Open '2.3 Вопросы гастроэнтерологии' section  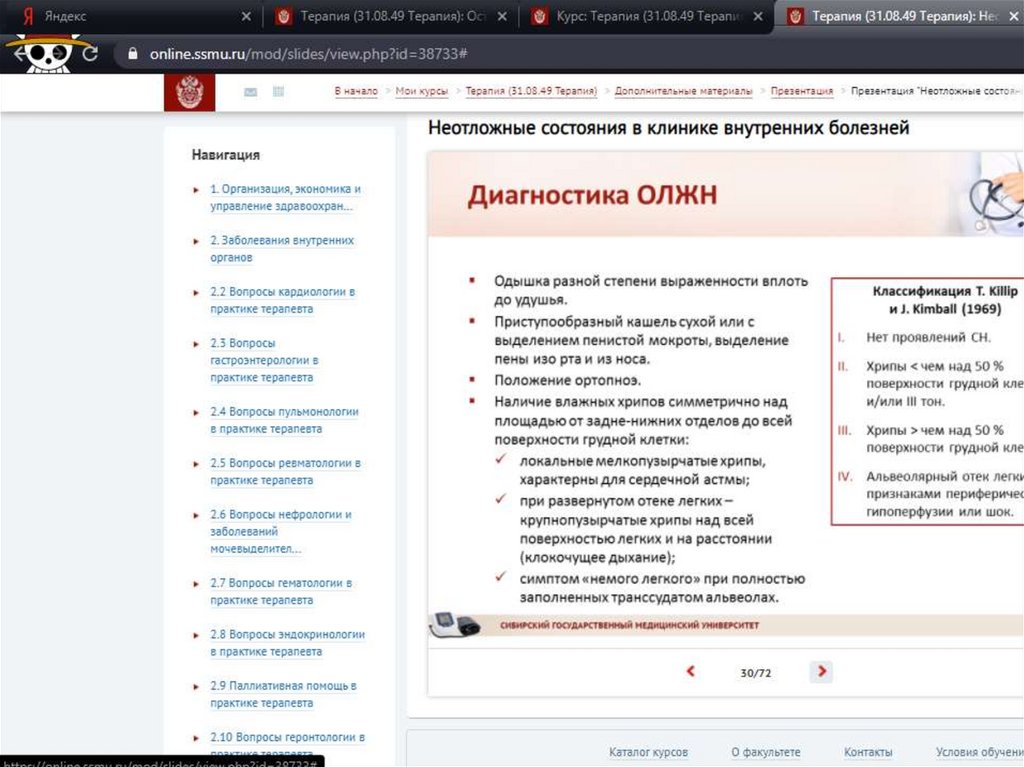(x=264, y=360)
